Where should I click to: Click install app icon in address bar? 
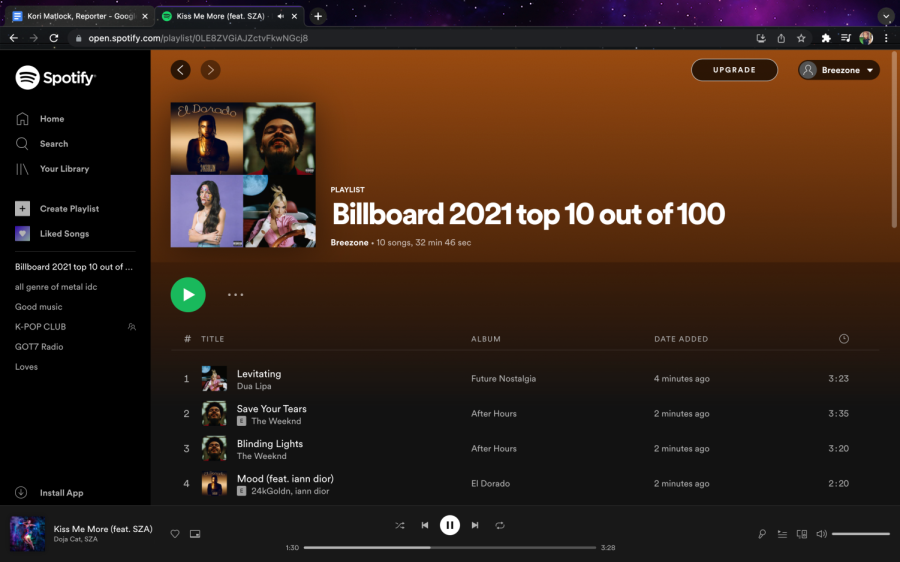coord(761,38)
